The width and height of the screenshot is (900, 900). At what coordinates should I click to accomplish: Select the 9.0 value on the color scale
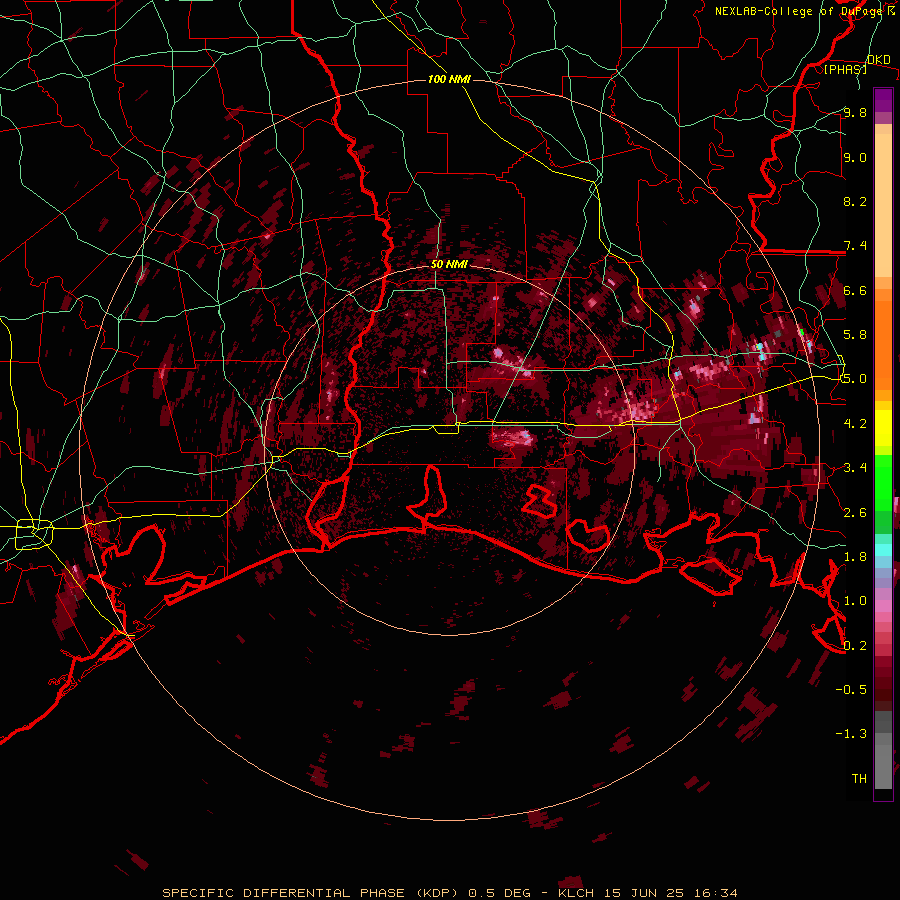pos(855,157)
